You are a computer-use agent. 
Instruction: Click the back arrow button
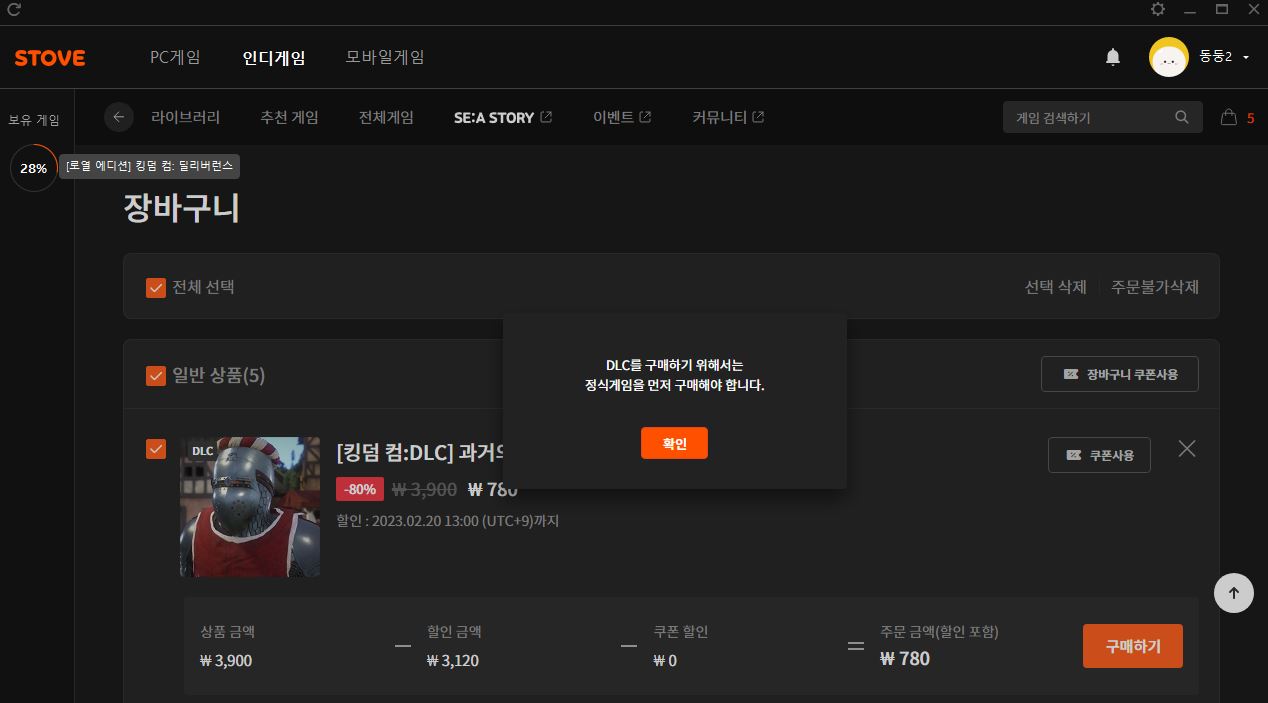pyautogui.click(x=119, y=117)
